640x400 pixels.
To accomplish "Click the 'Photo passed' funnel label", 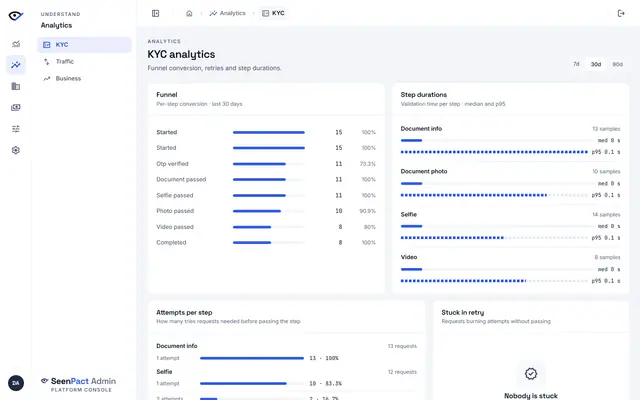I will coord(175,211).
